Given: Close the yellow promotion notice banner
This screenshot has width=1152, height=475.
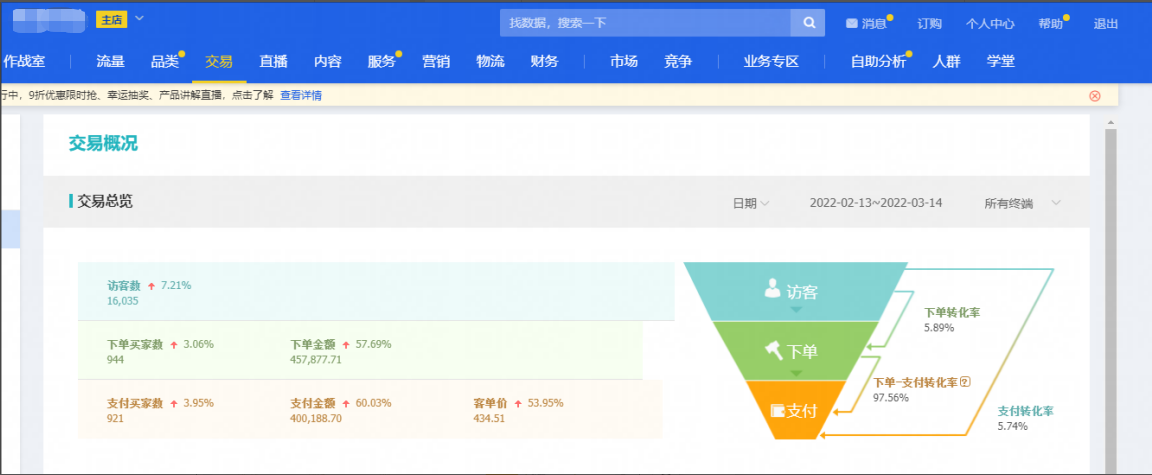Looking at the screenshot, I should click(x=1094, y=96).
